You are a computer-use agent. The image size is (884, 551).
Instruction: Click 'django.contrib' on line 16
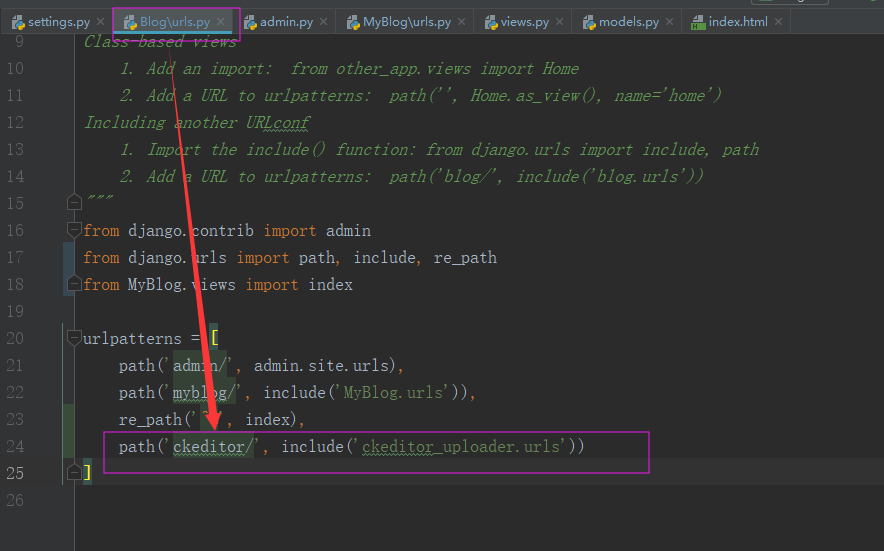click(x=191, y=231)
